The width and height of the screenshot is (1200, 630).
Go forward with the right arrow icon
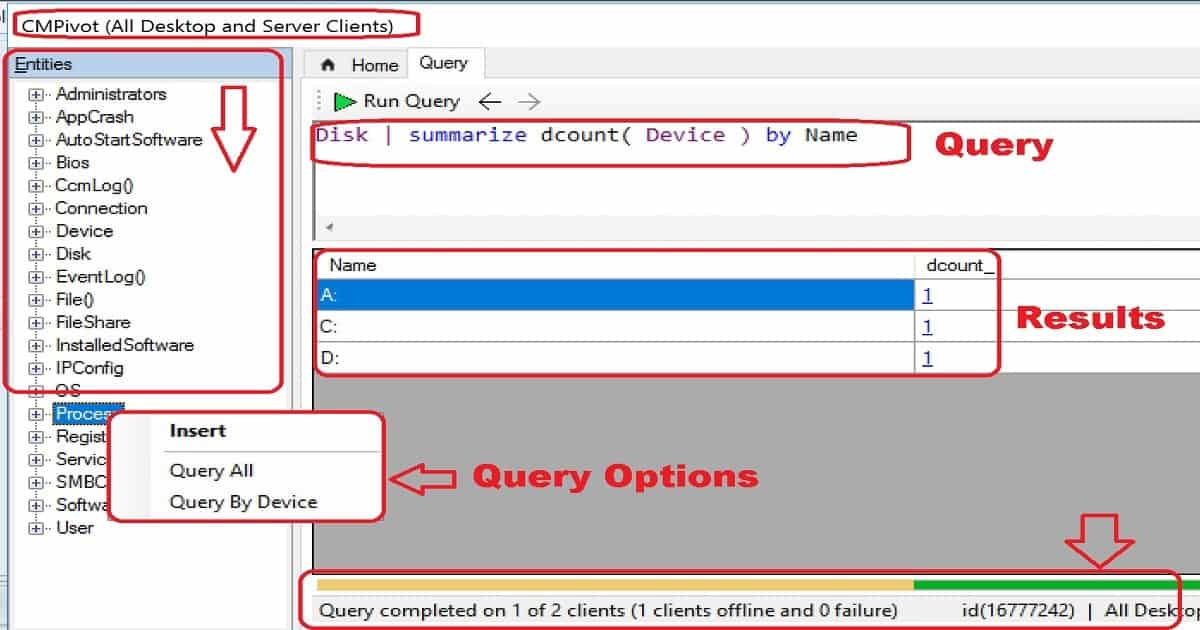(x=530, y=101)
